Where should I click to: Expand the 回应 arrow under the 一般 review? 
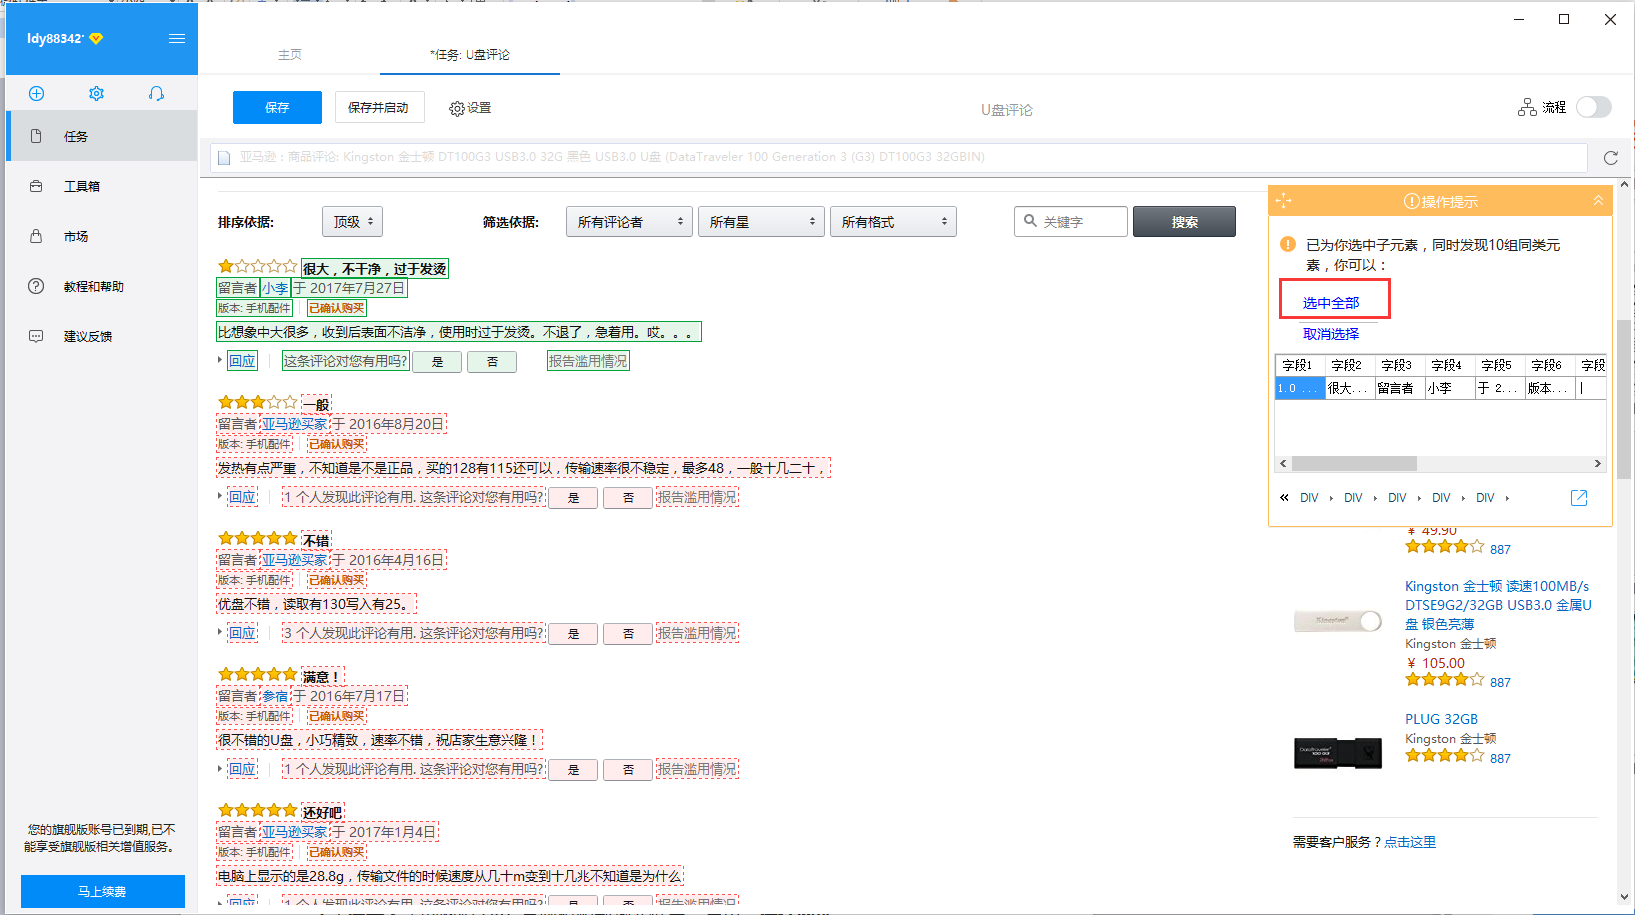pyautogui.click(x=221, y=496)
